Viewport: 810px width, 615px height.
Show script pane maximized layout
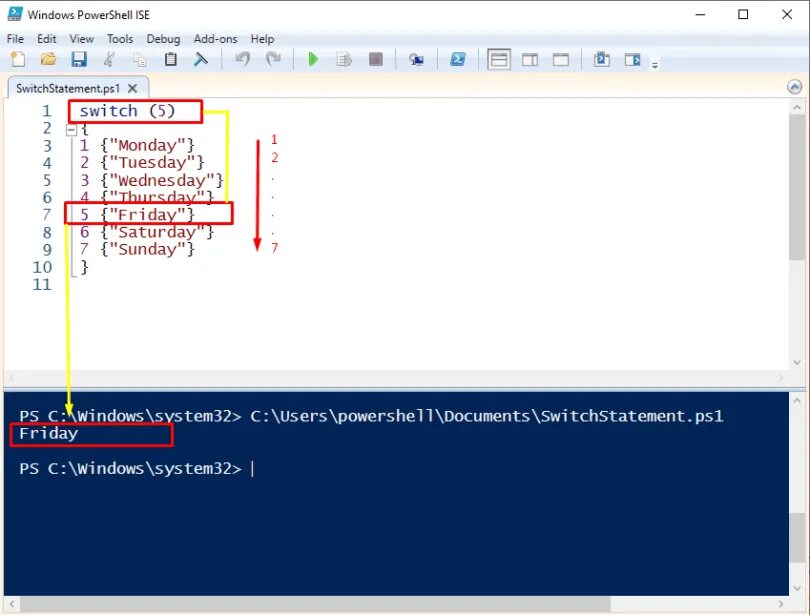560,59
